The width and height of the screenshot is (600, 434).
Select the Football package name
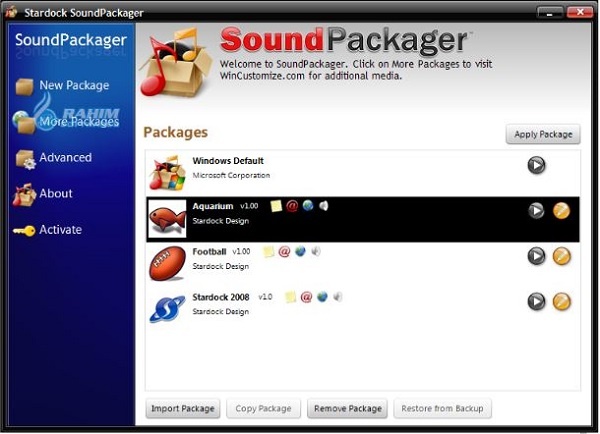209,252
